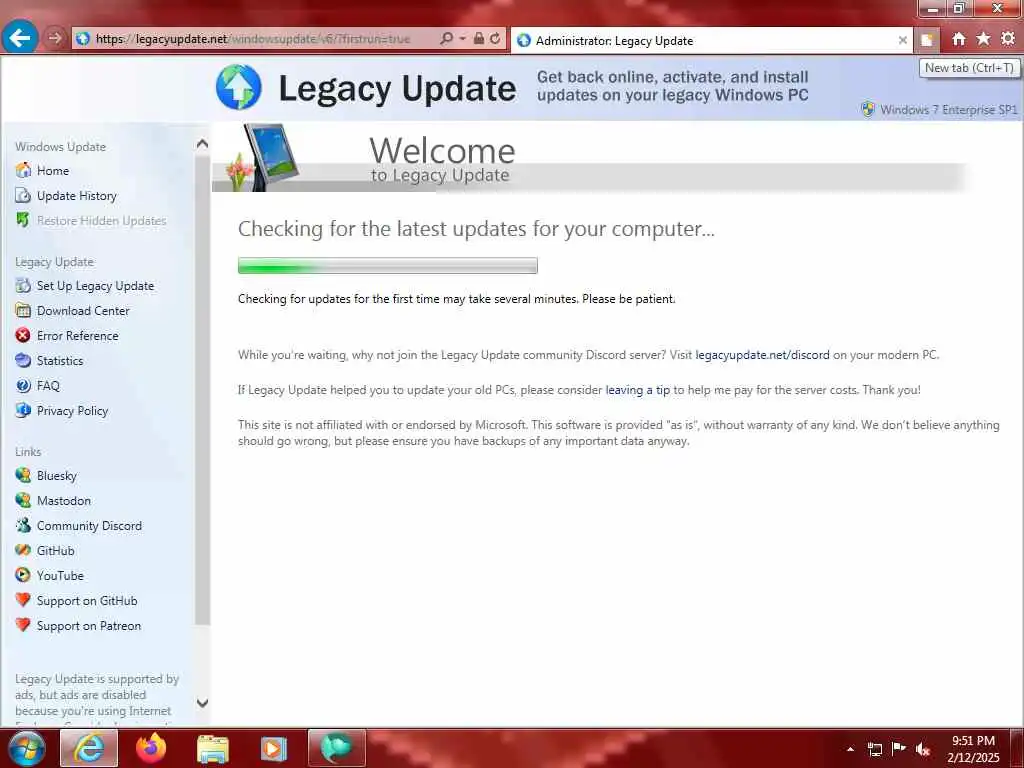Click the red Error Reference icon
This screenshot has width=1024, height=768.
[23, 335]
